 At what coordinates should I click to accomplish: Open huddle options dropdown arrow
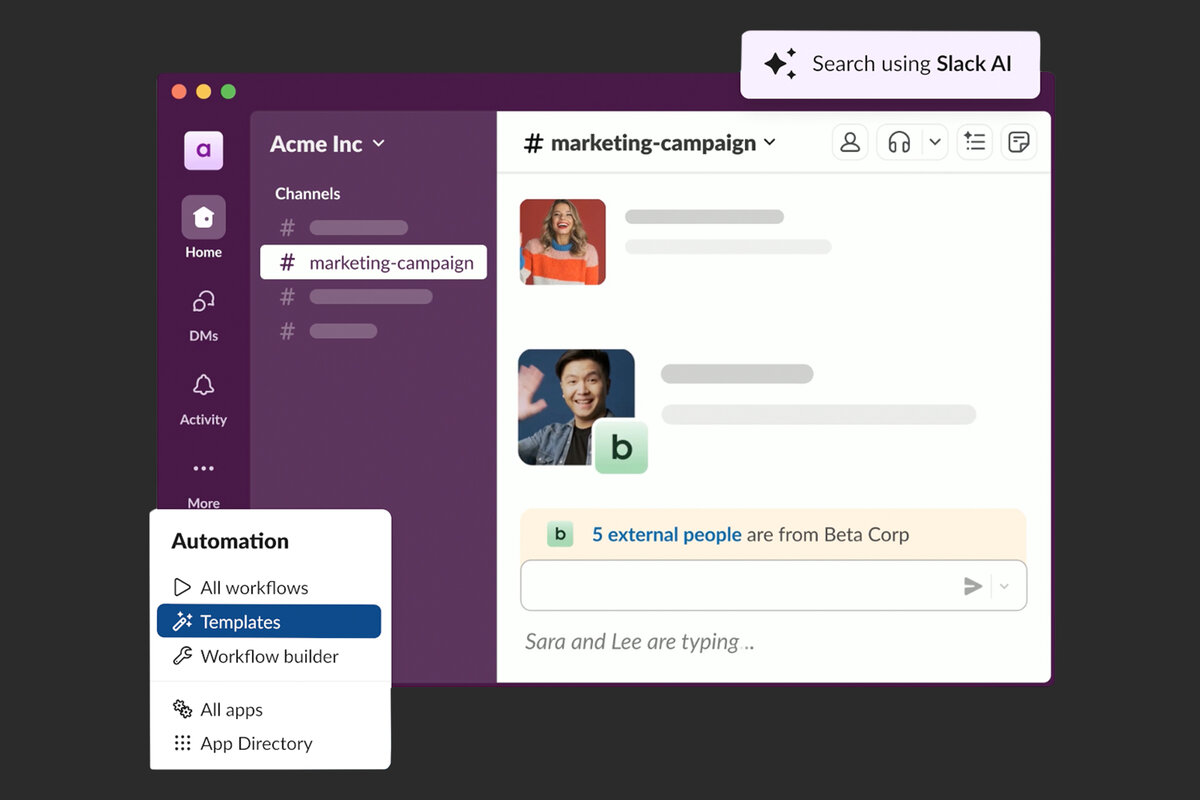point(935,142)
